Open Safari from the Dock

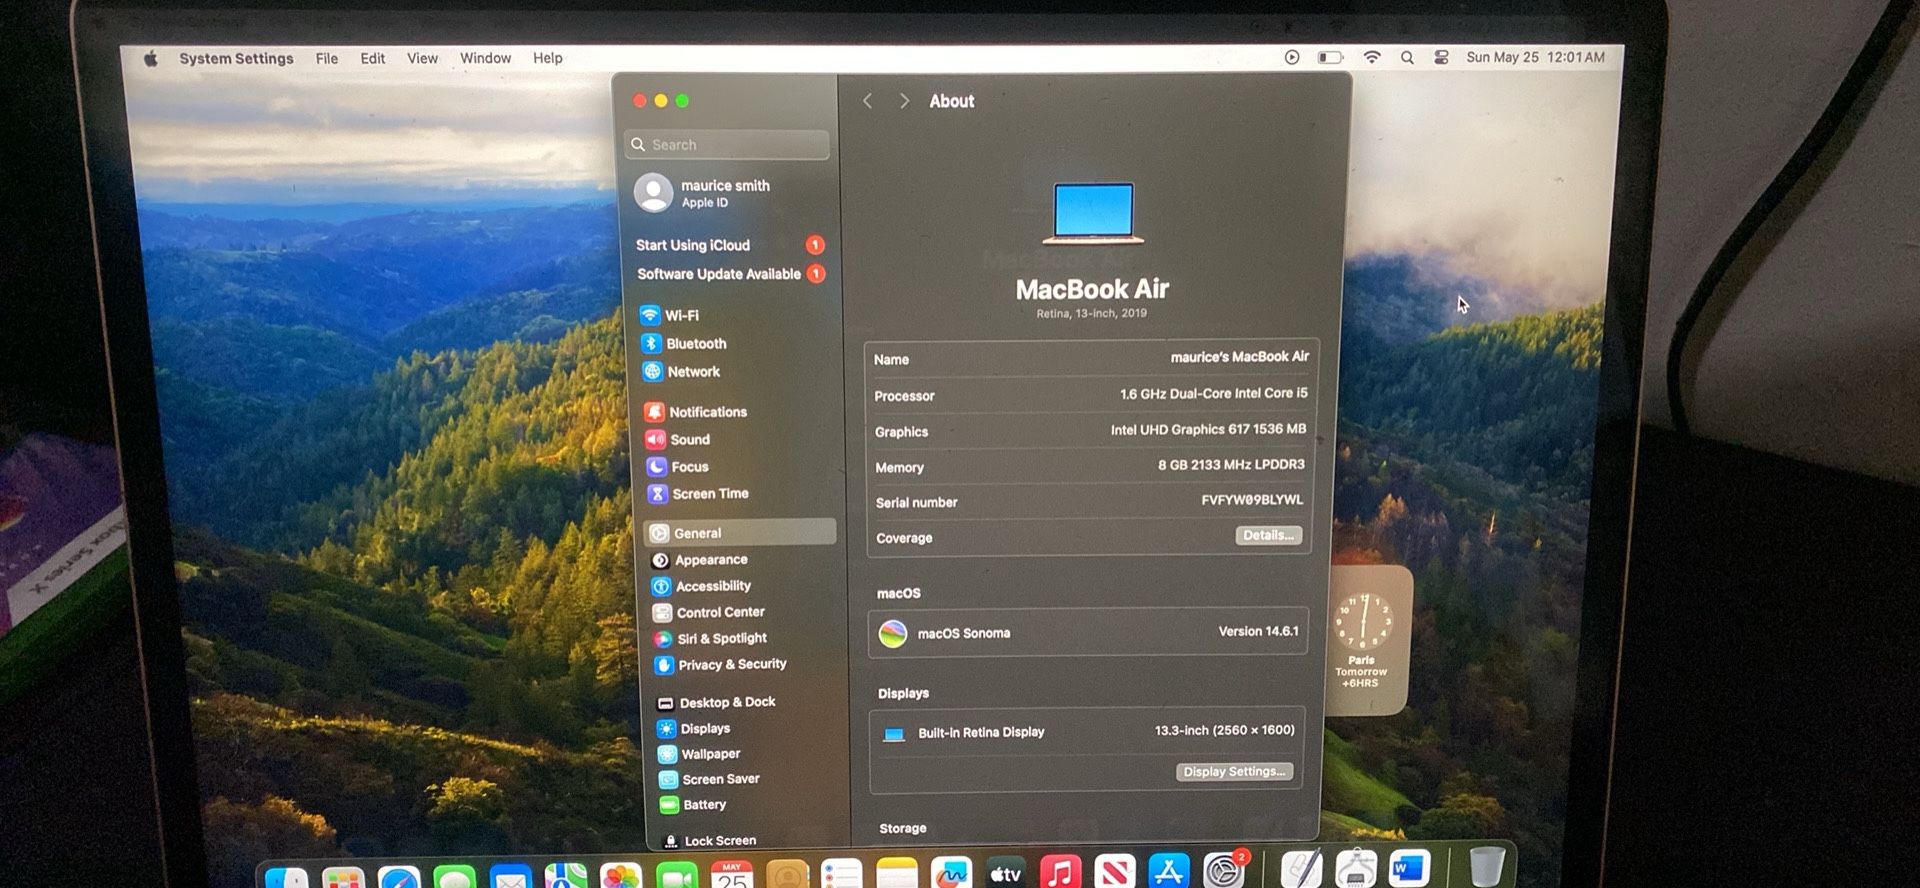pyautogui.click(x=399, y=877)
